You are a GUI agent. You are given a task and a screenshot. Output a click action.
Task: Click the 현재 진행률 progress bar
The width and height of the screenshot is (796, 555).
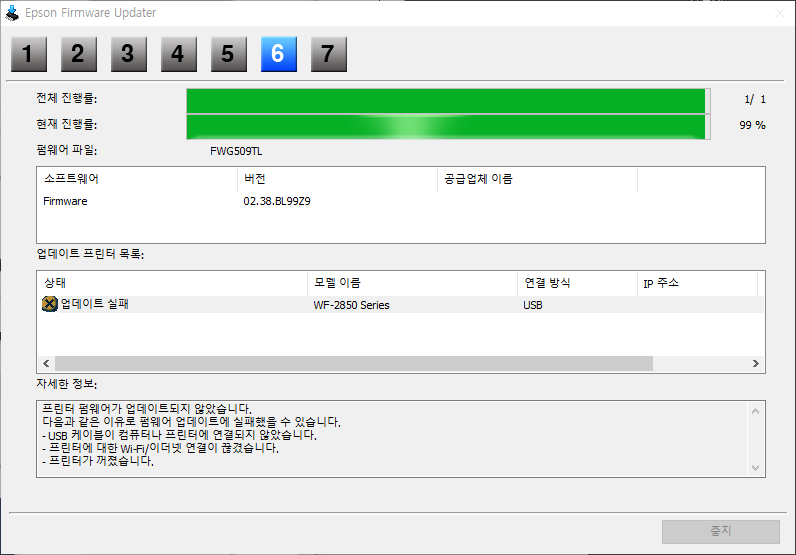[448, 127]
